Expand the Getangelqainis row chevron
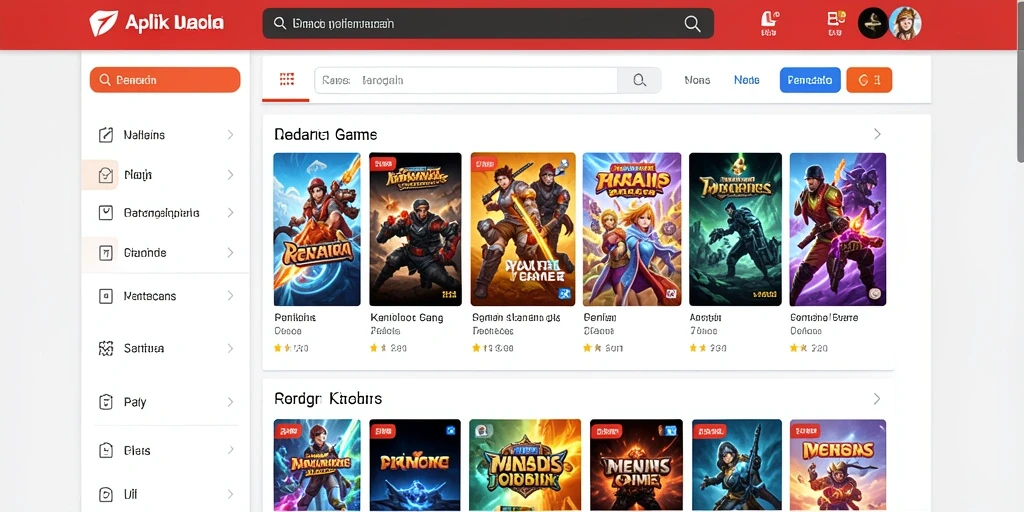The image size is (1024, 512). point(230,213)
